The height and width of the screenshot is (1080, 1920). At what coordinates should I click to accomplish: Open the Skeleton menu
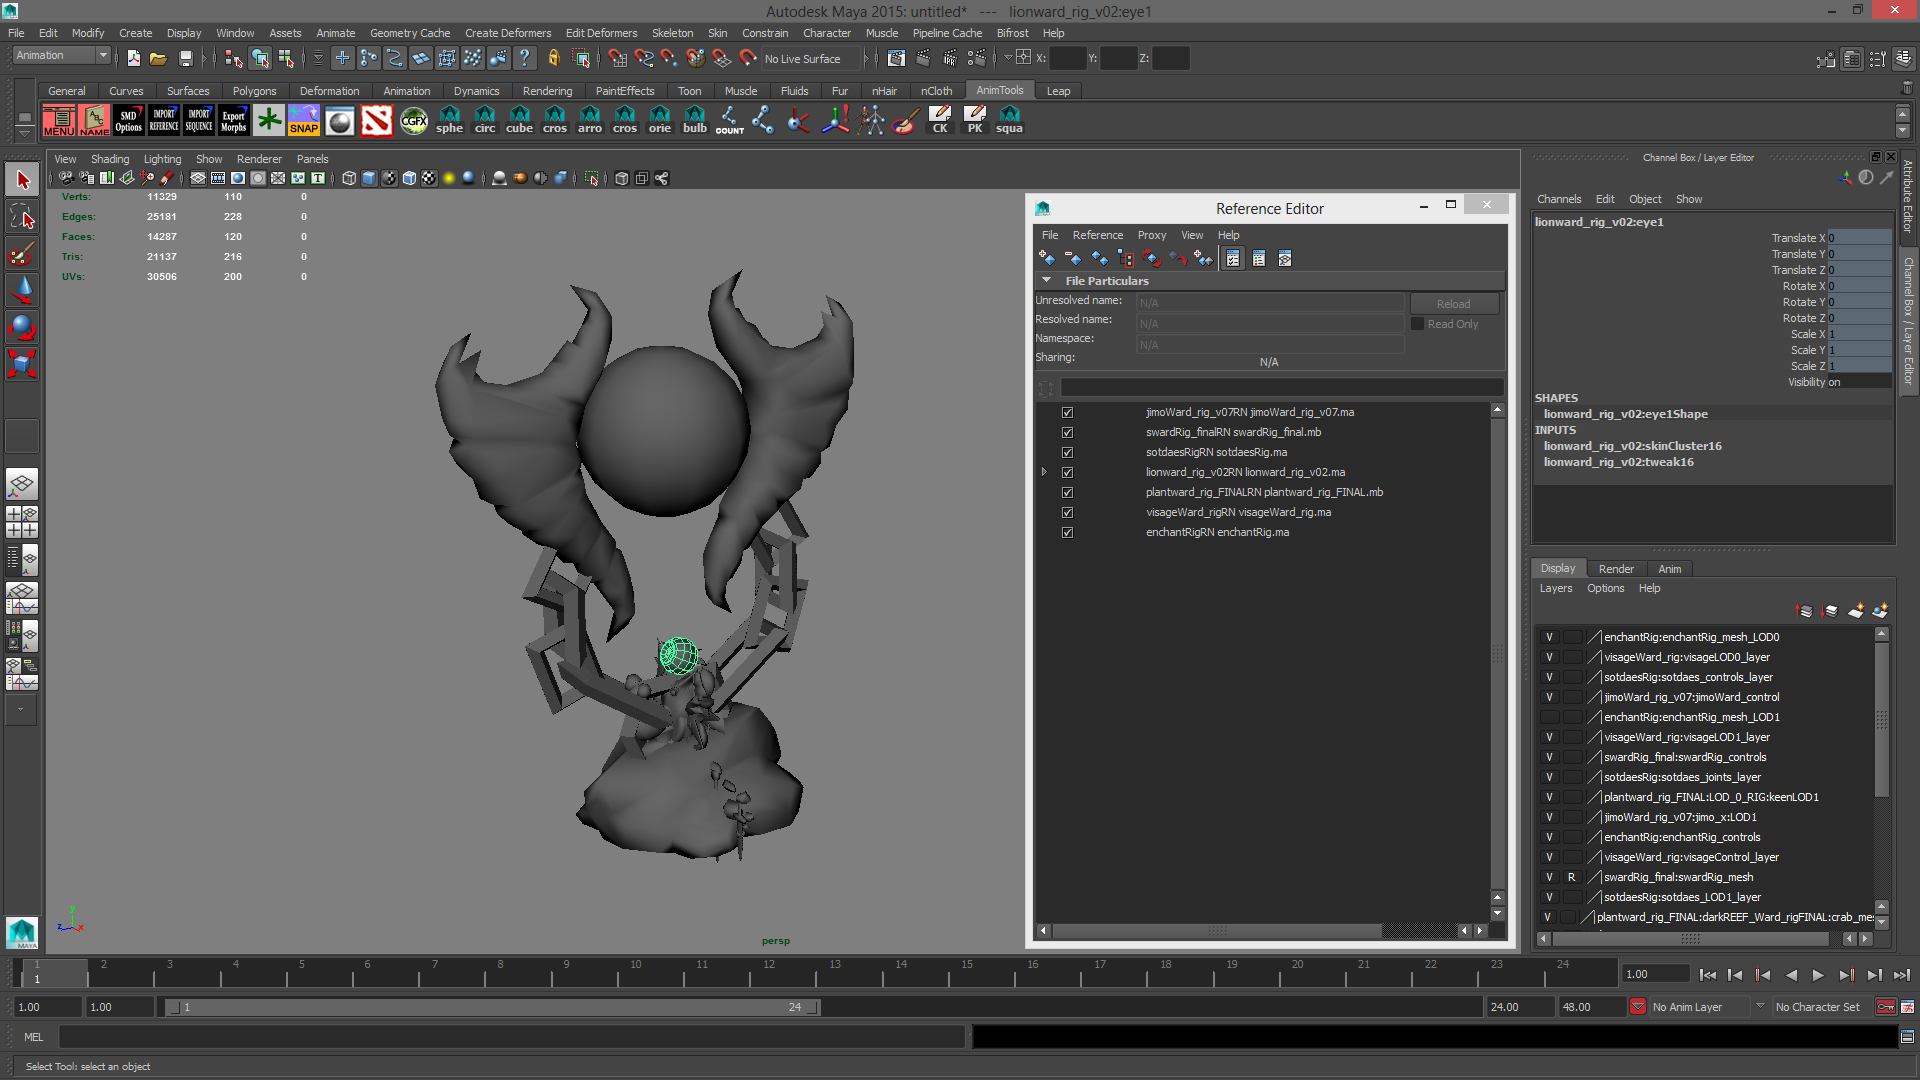(672, 33)
